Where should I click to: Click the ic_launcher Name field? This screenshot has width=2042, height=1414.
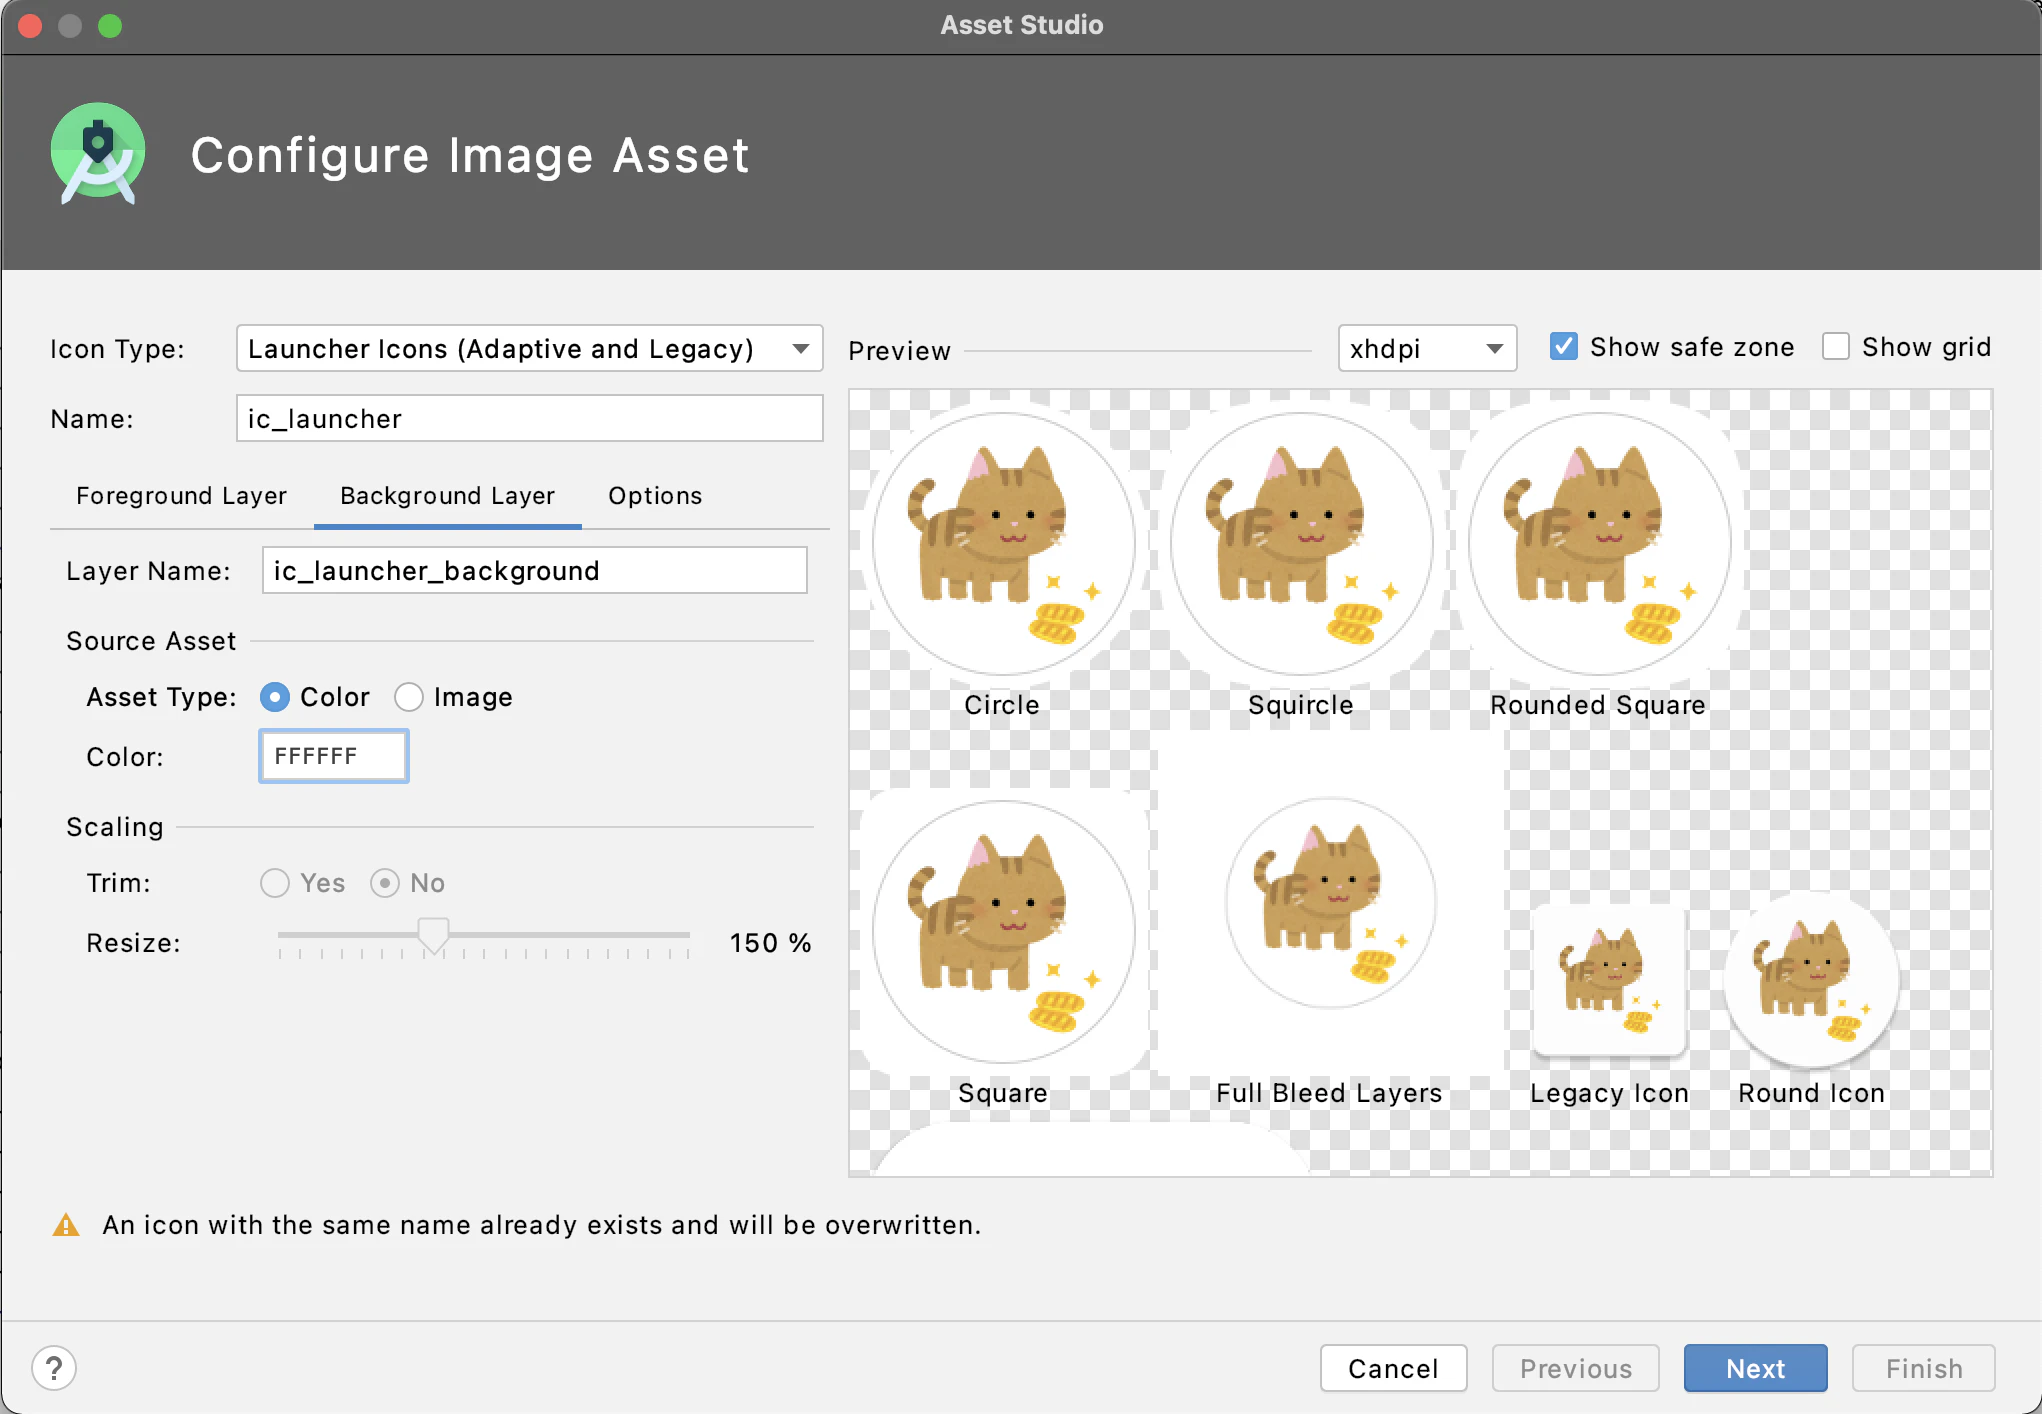tap(529, 418)
